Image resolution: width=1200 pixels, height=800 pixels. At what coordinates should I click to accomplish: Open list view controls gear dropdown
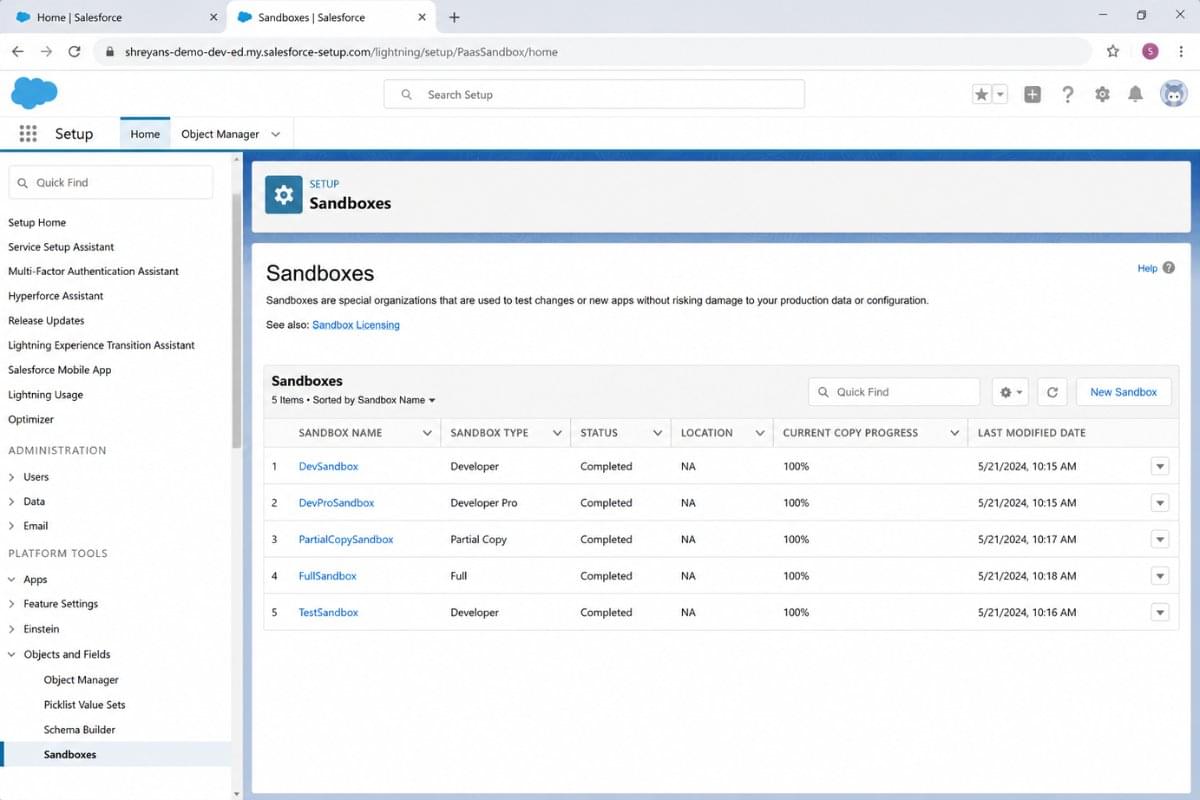[x=1010, y=392]
